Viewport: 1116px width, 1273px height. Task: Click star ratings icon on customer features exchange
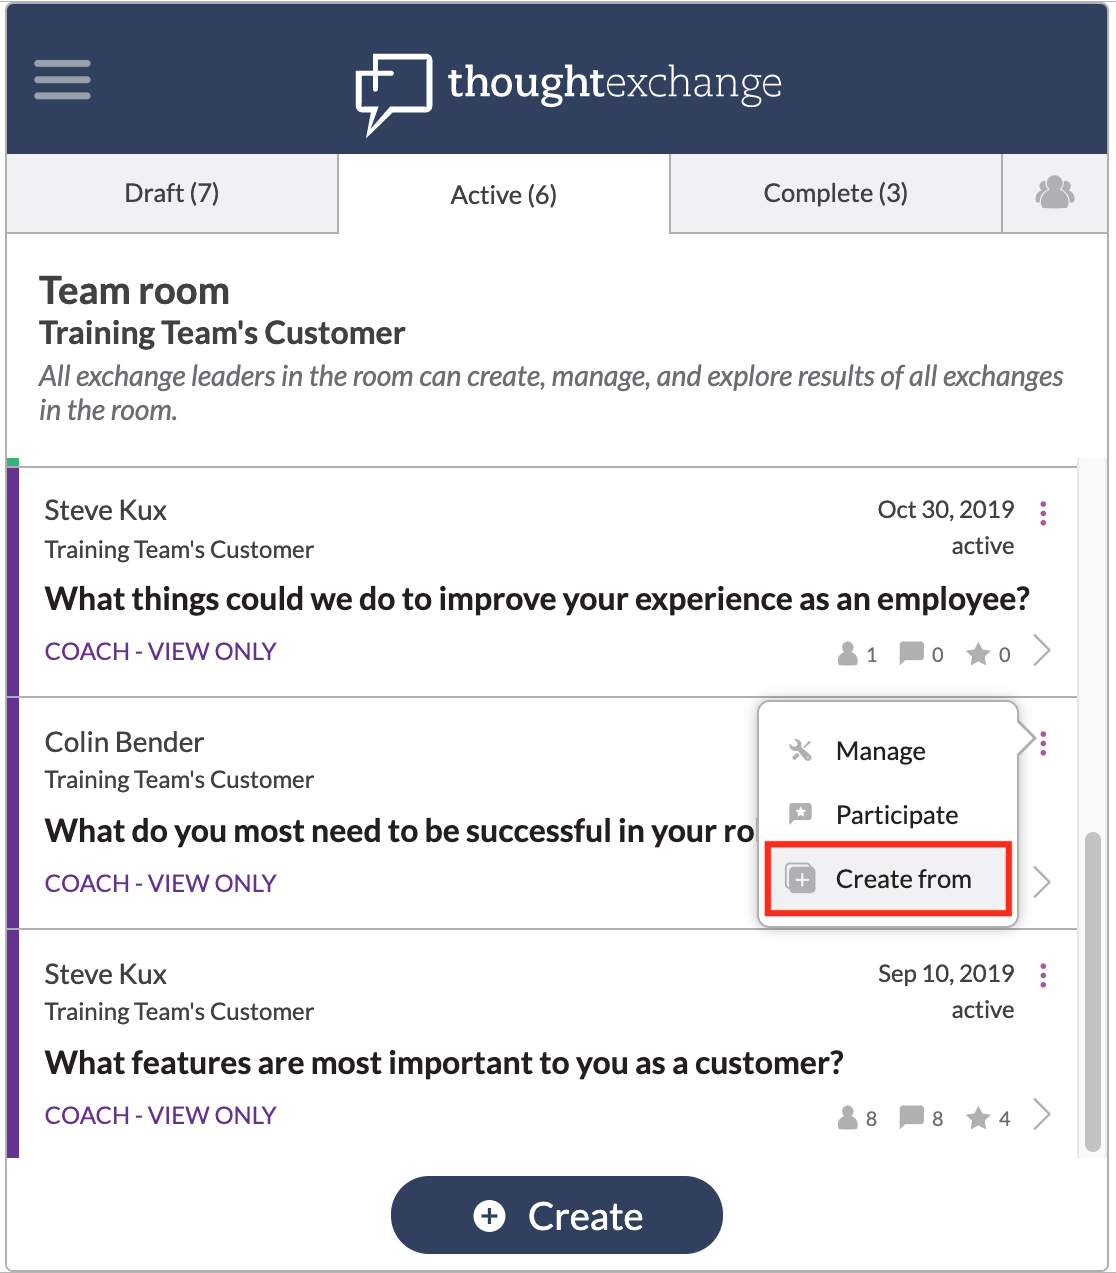tap(978, 1118)
